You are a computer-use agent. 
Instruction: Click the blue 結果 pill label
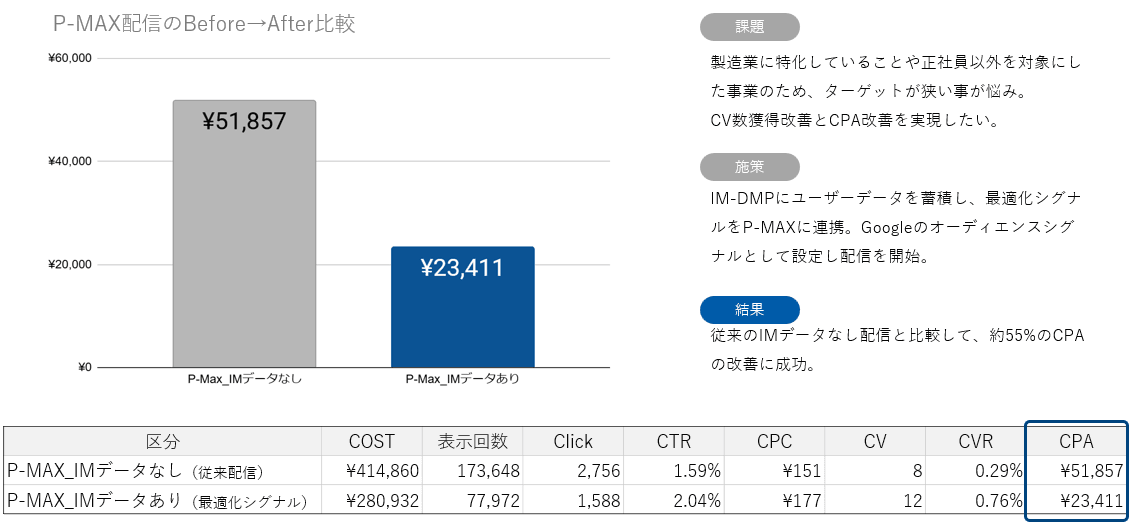(749, 310)
